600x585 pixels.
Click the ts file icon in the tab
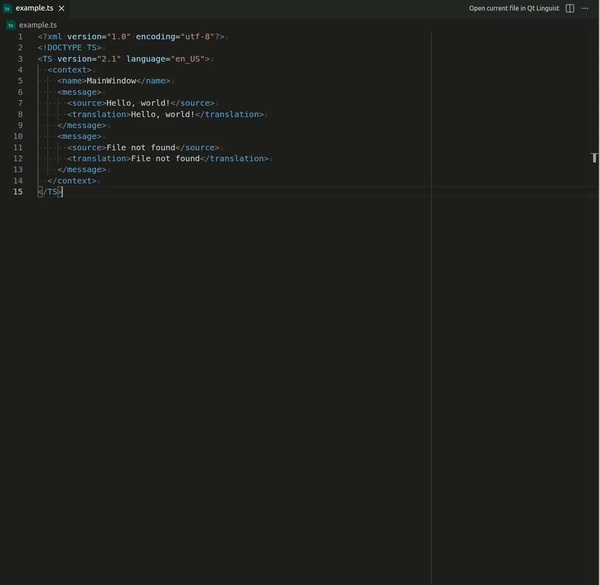coord(7,8)
